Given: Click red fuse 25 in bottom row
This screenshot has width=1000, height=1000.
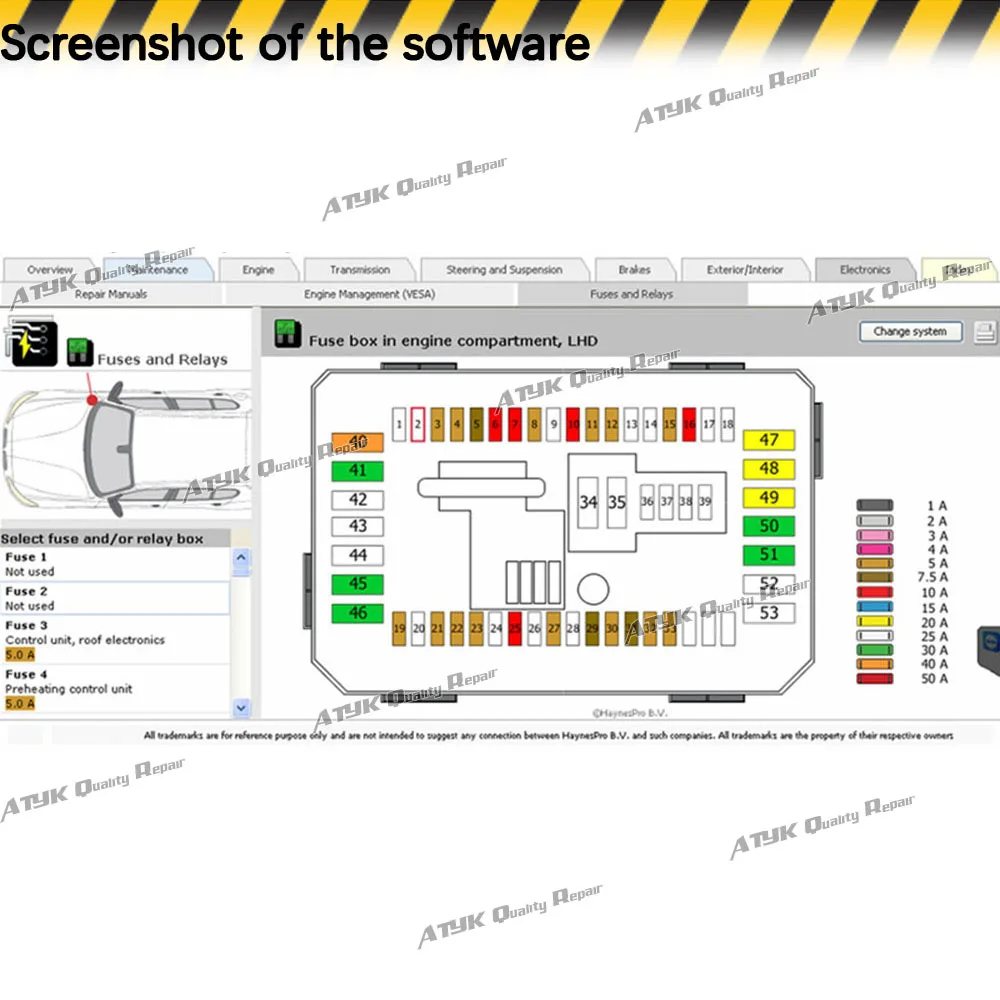Looking at the screenshot, I should pos(515,629).
